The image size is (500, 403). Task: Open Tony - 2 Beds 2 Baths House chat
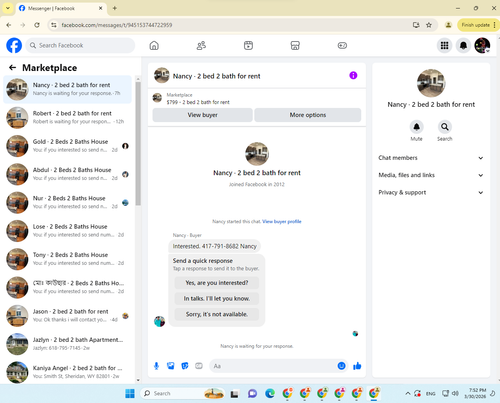point(68,259)
